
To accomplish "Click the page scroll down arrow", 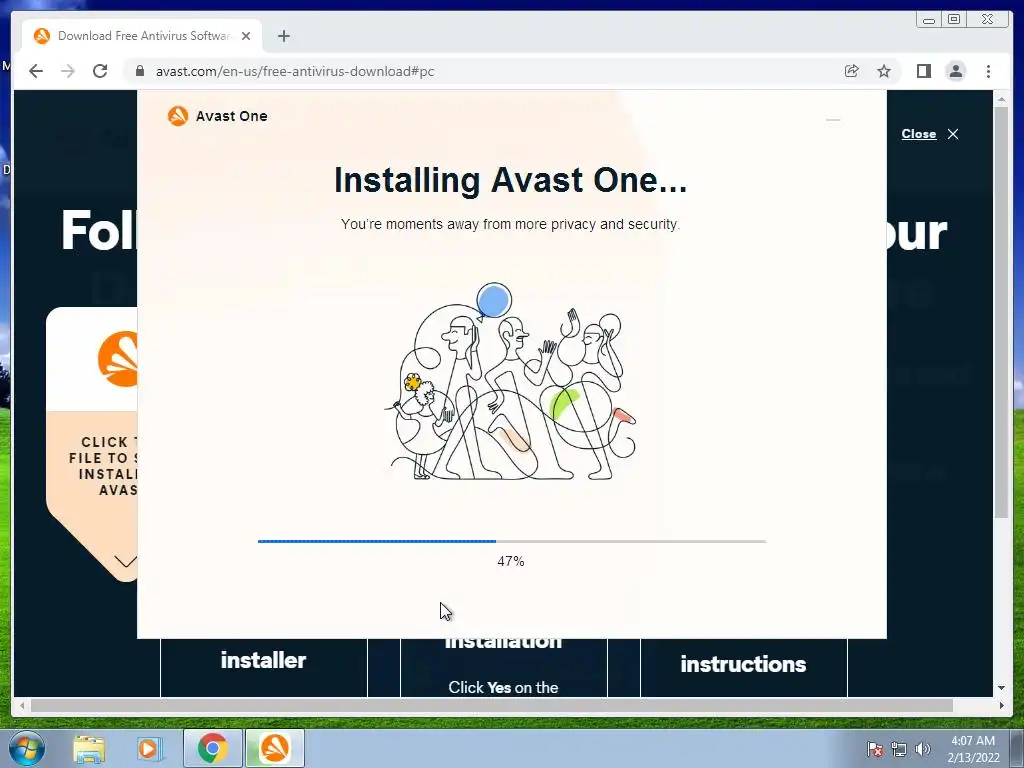I will tap(1001, 688).
